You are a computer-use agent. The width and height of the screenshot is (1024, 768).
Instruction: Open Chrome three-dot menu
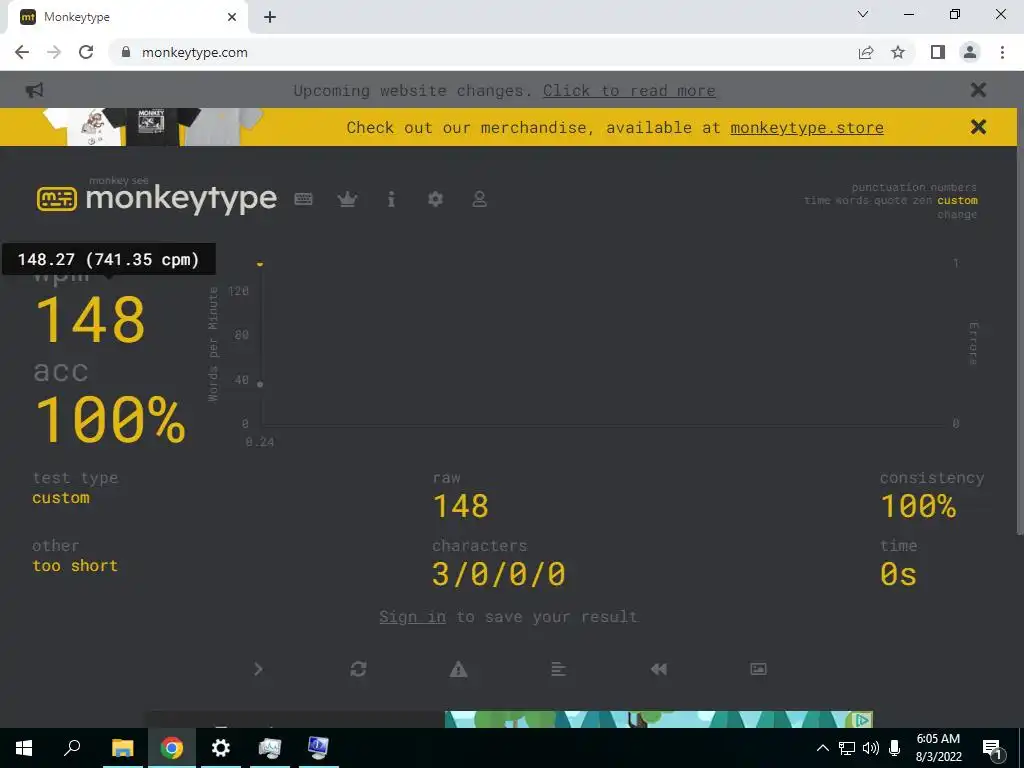point(1002,52)
